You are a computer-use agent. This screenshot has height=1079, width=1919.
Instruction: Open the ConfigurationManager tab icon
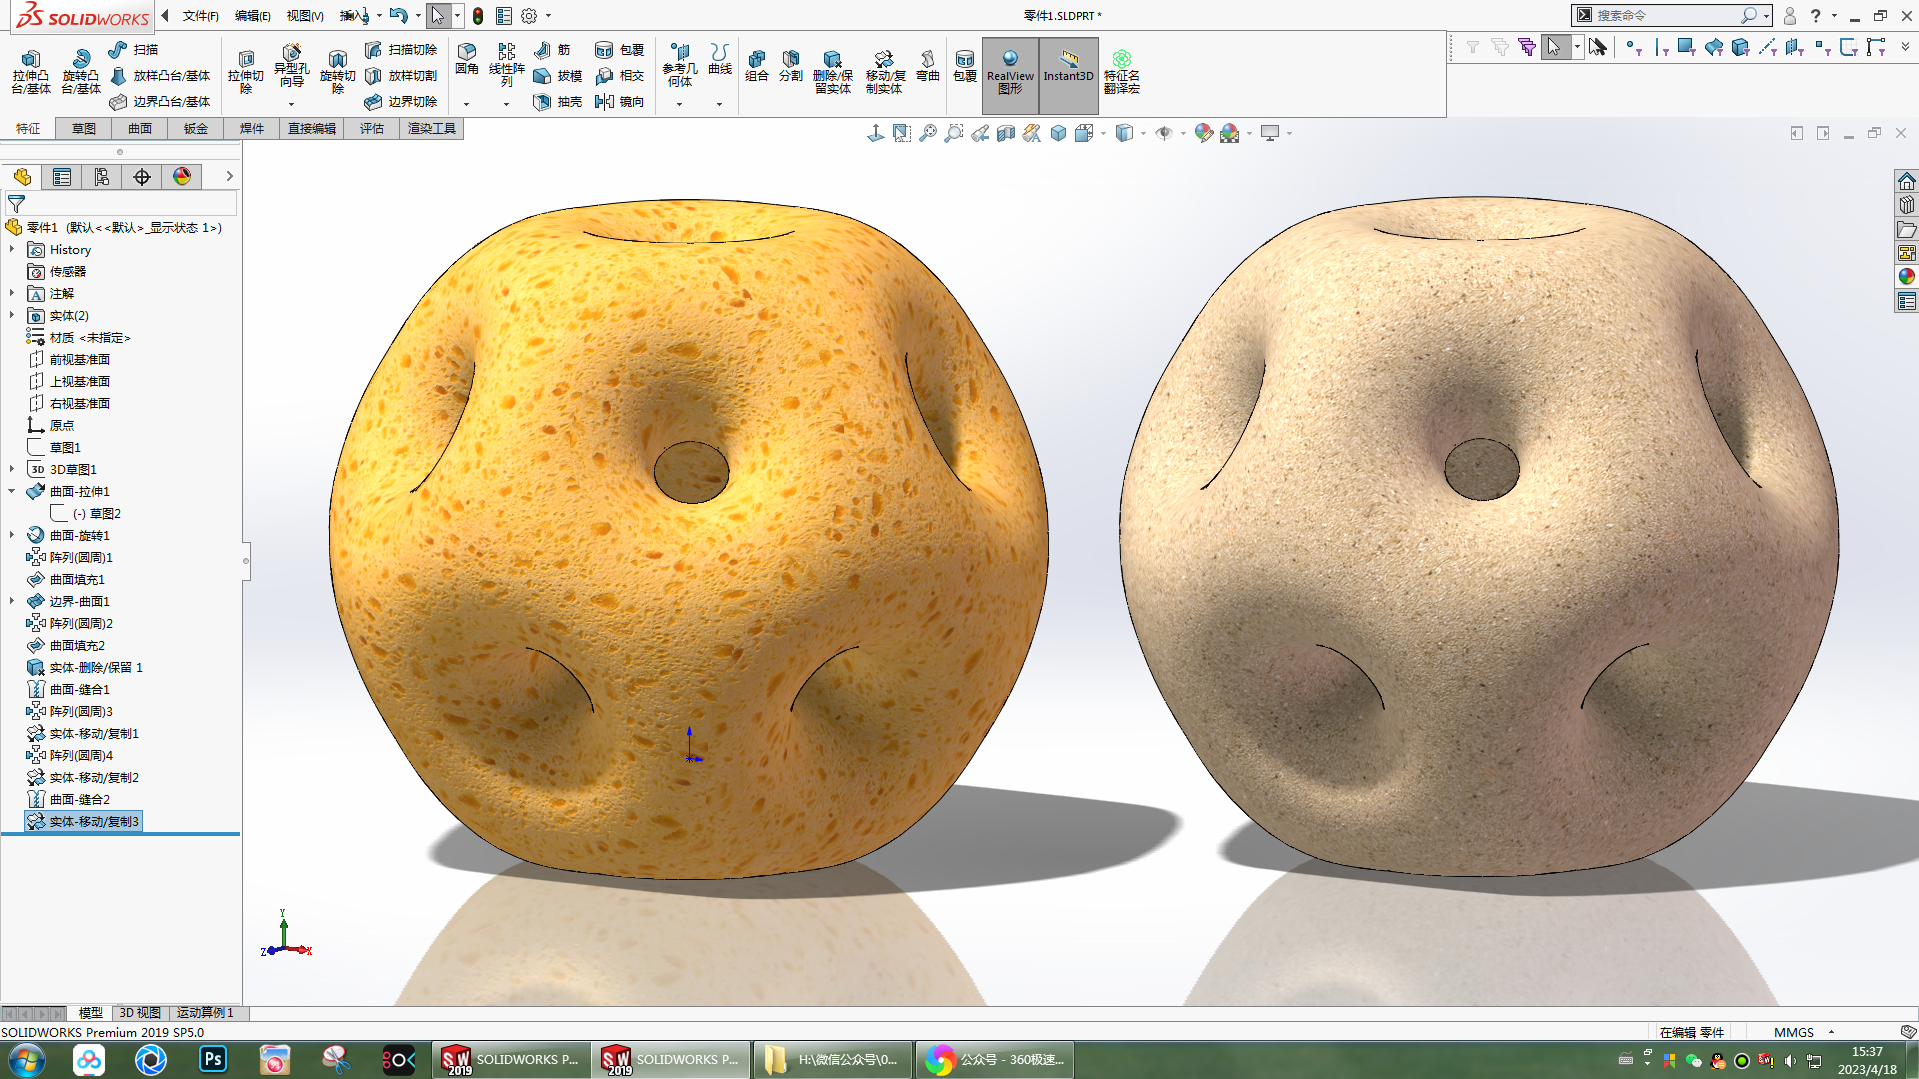coord(102,177)
